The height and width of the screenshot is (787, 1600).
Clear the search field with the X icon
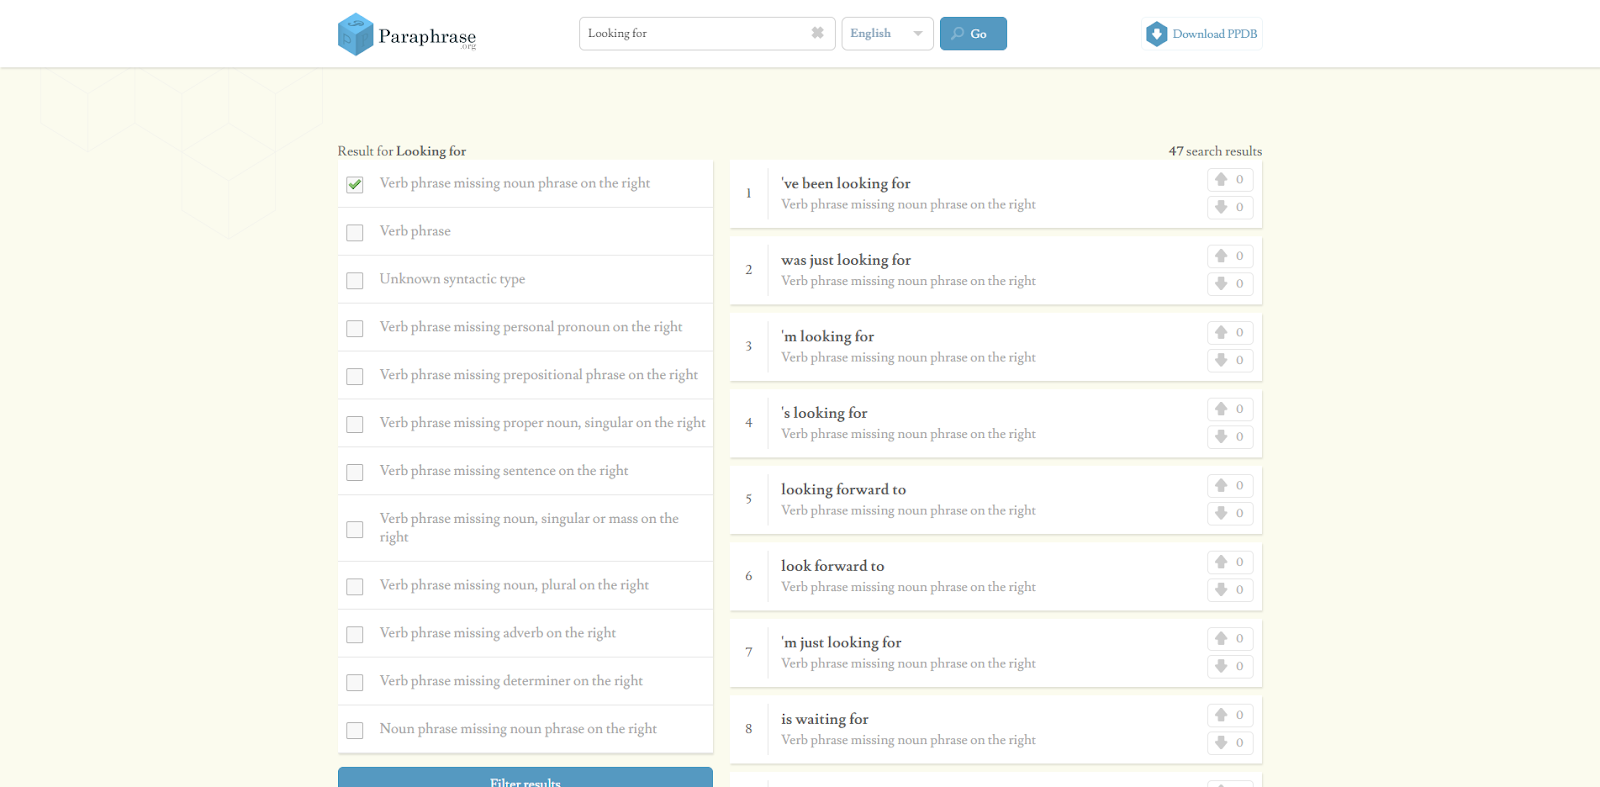817,33
